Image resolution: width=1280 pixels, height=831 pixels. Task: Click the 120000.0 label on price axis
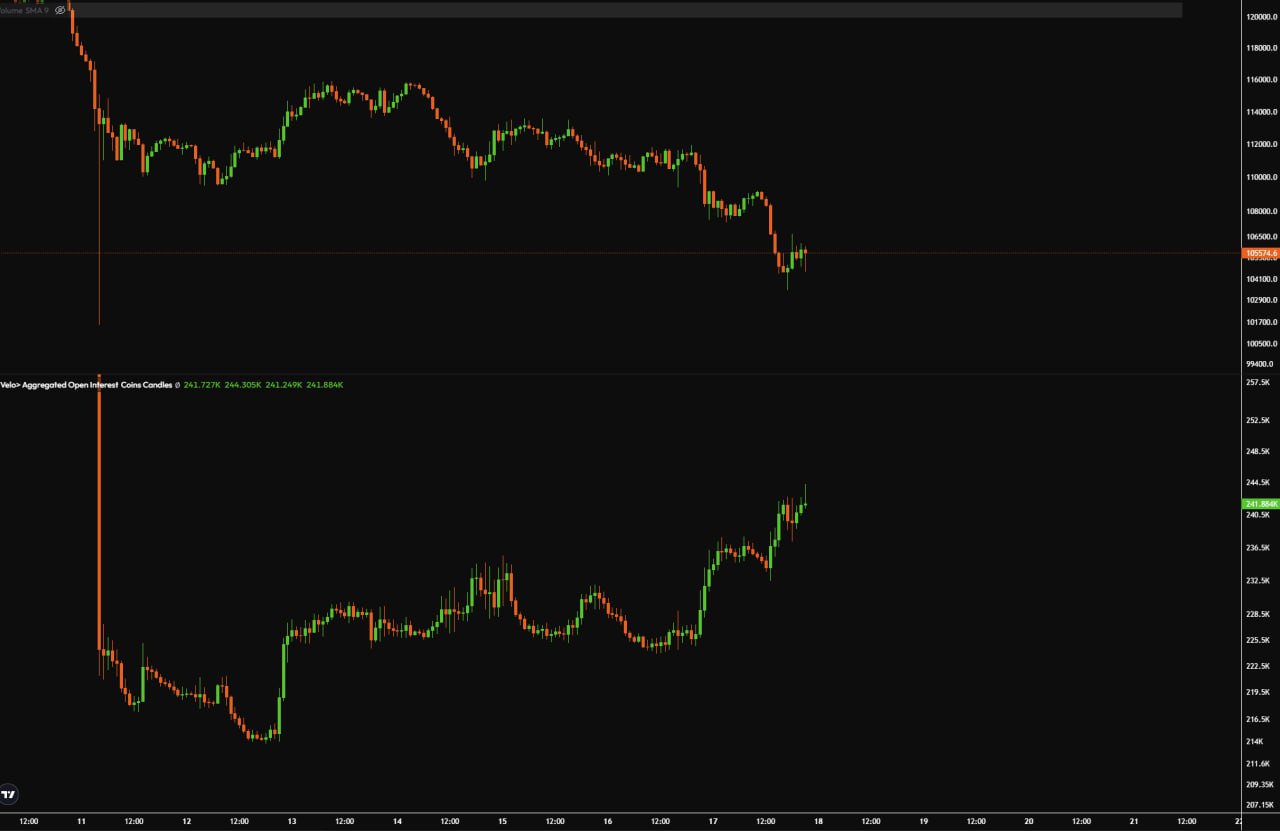pyautogui.click(x=1259, y=17)
